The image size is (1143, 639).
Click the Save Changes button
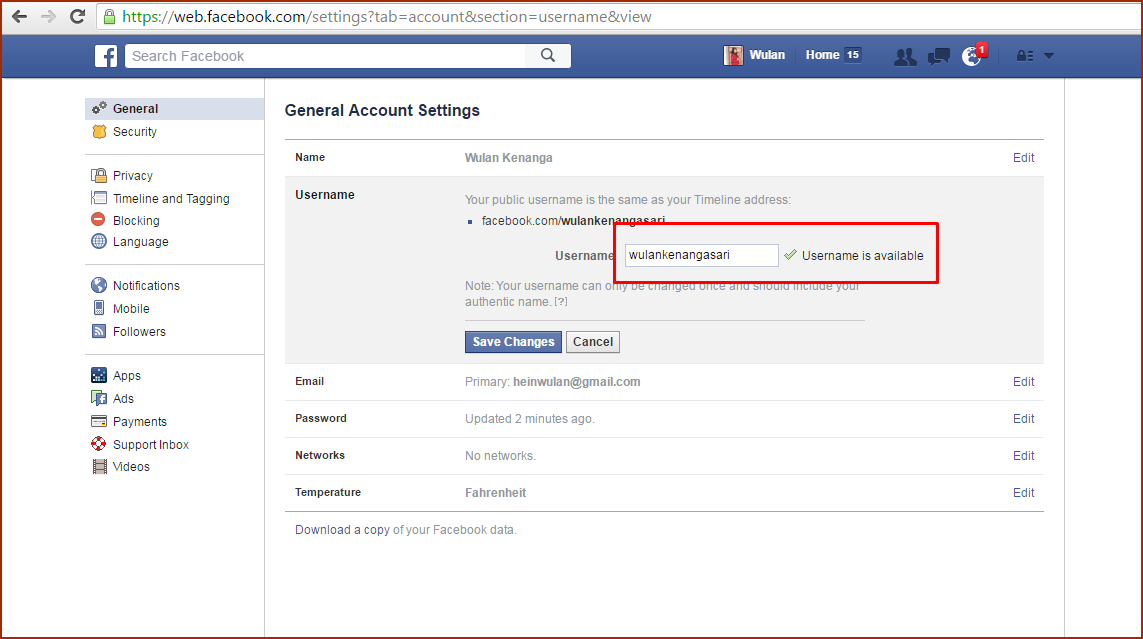pyautogui.click(x=513, y=342)
